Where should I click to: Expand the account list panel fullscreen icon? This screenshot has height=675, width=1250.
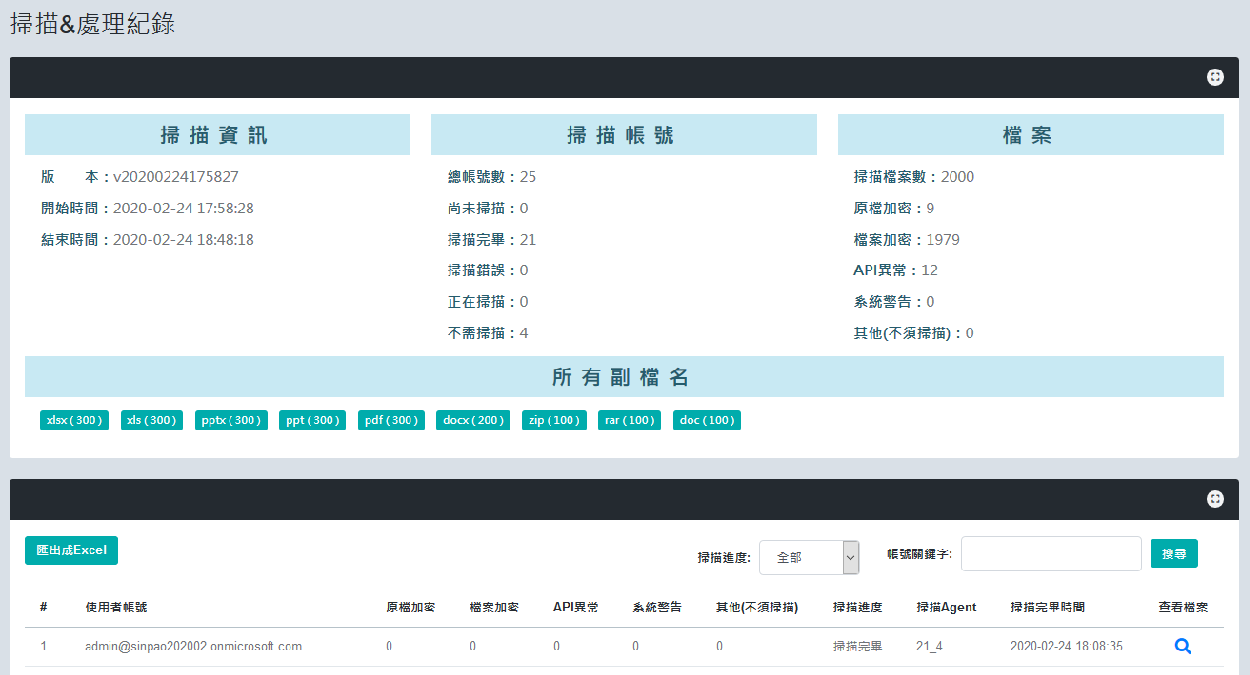(1215, 499)
